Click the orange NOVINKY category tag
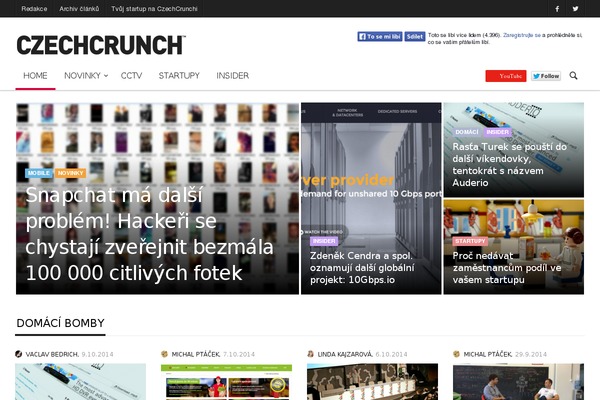The height and width of the screenshot is (400, 600). 70,173
